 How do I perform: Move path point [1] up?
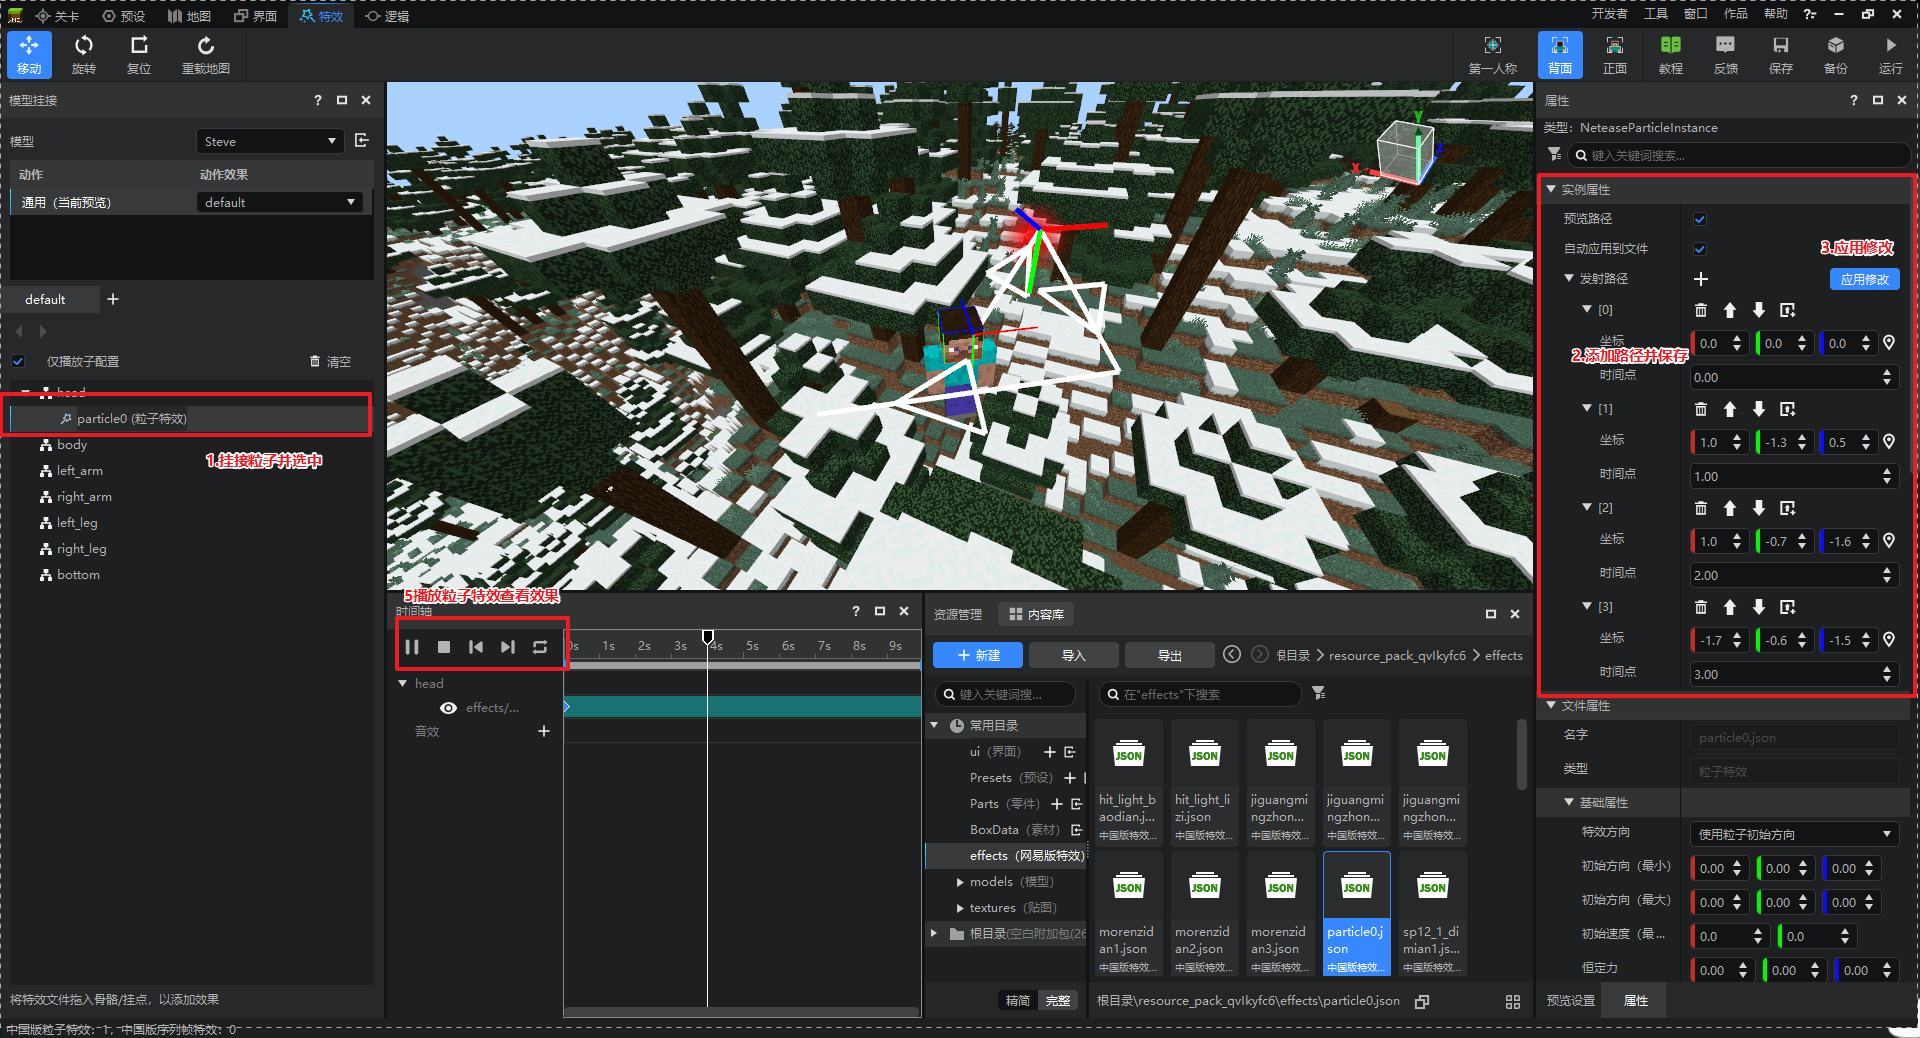click(1730, 409)
